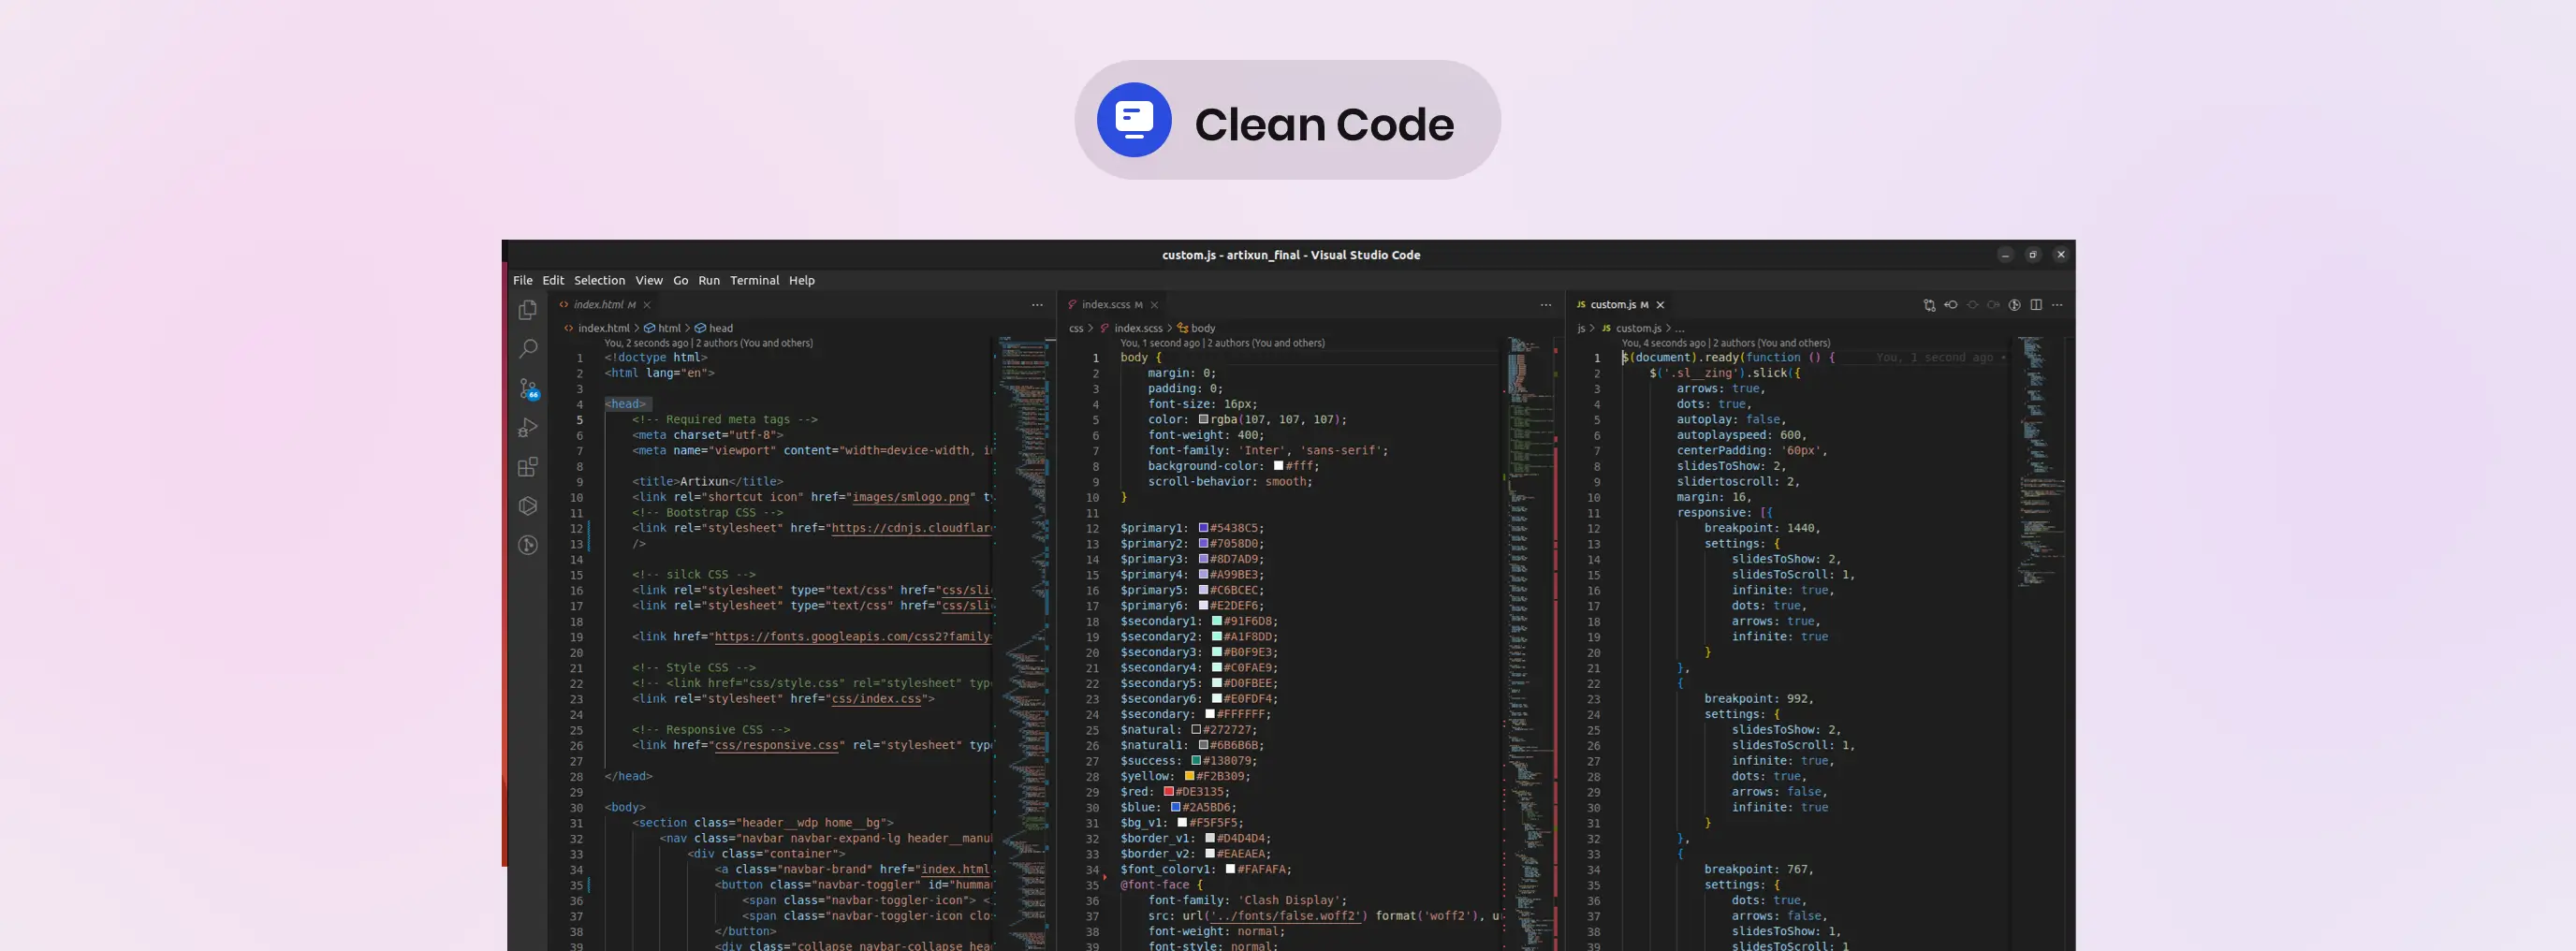Click the Clean Code badge label
2576x951 pixels.
pos(1324,124)
